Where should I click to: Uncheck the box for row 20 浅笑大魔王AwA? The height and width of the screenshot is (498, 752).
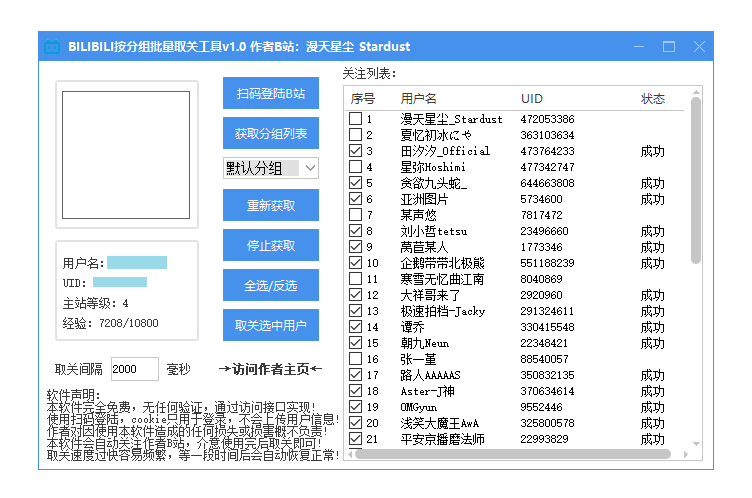355,423
